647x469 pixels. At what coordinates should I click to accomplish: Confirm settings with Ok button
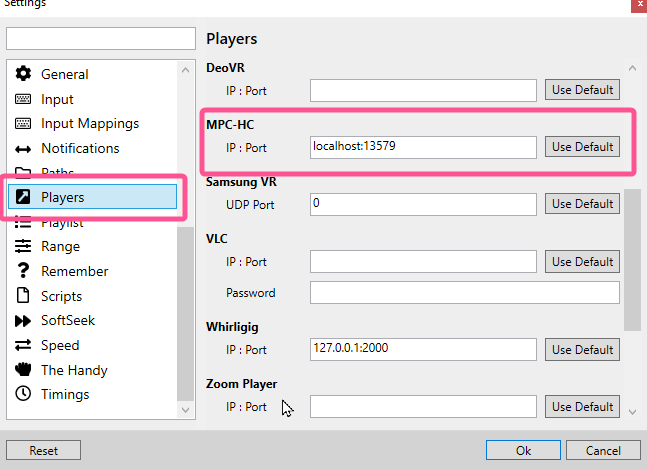coord(523,450)
